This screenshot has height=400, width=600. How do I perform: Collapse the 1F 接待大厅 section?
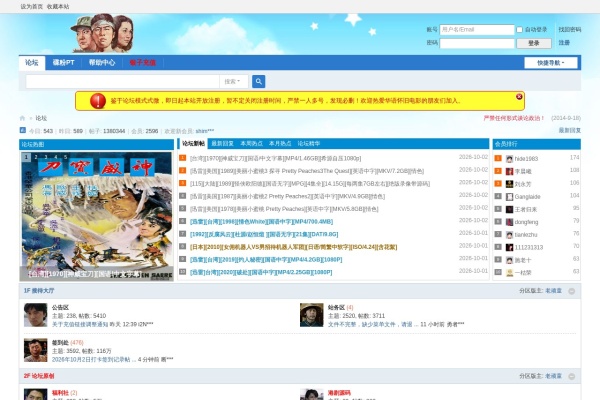point(571,291)
